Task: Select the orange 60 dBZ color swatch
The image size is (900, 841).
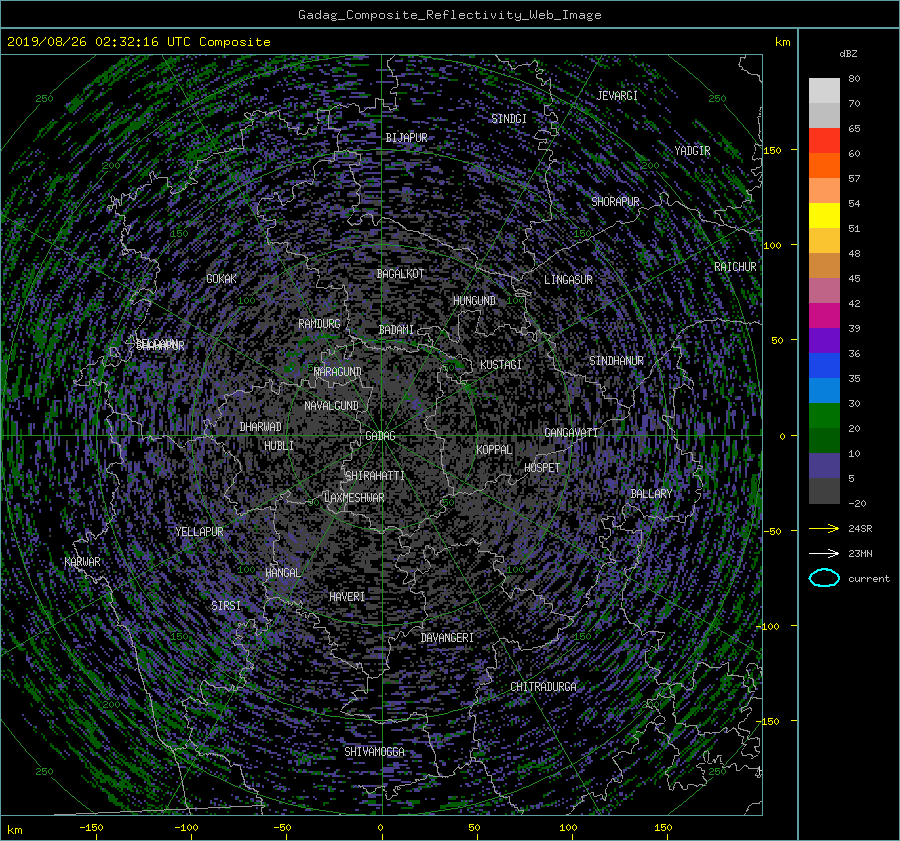Action: pyautogui.click(x=824, y=165)
